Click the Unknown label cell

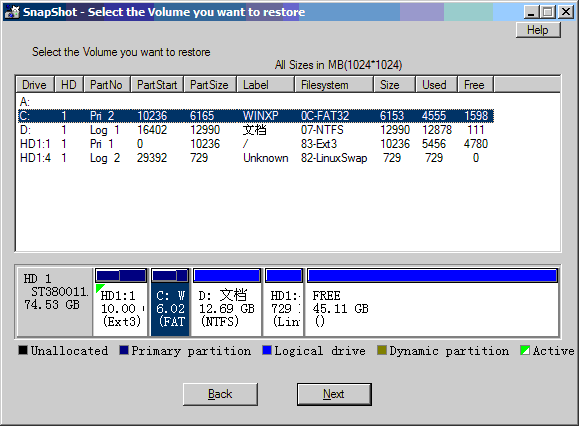(265, 158)
